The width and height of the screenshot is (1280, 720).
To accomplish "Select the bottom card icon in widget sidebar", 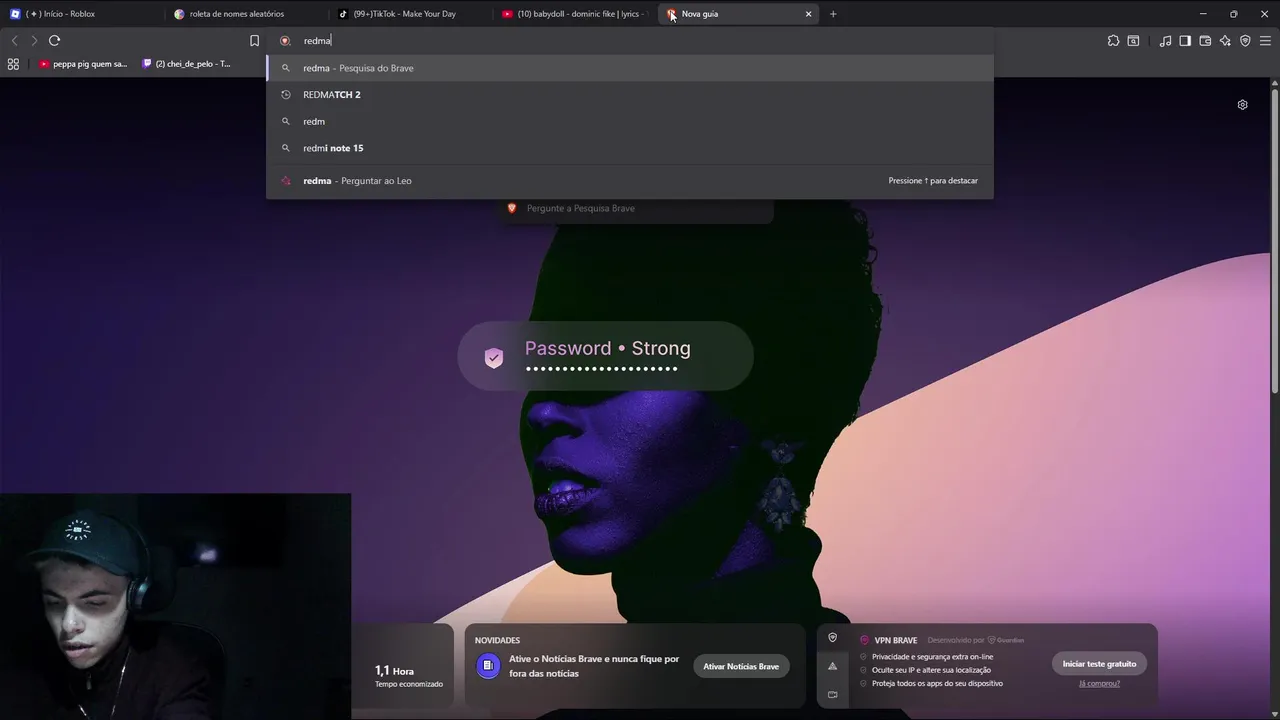I will coord(832,694).
